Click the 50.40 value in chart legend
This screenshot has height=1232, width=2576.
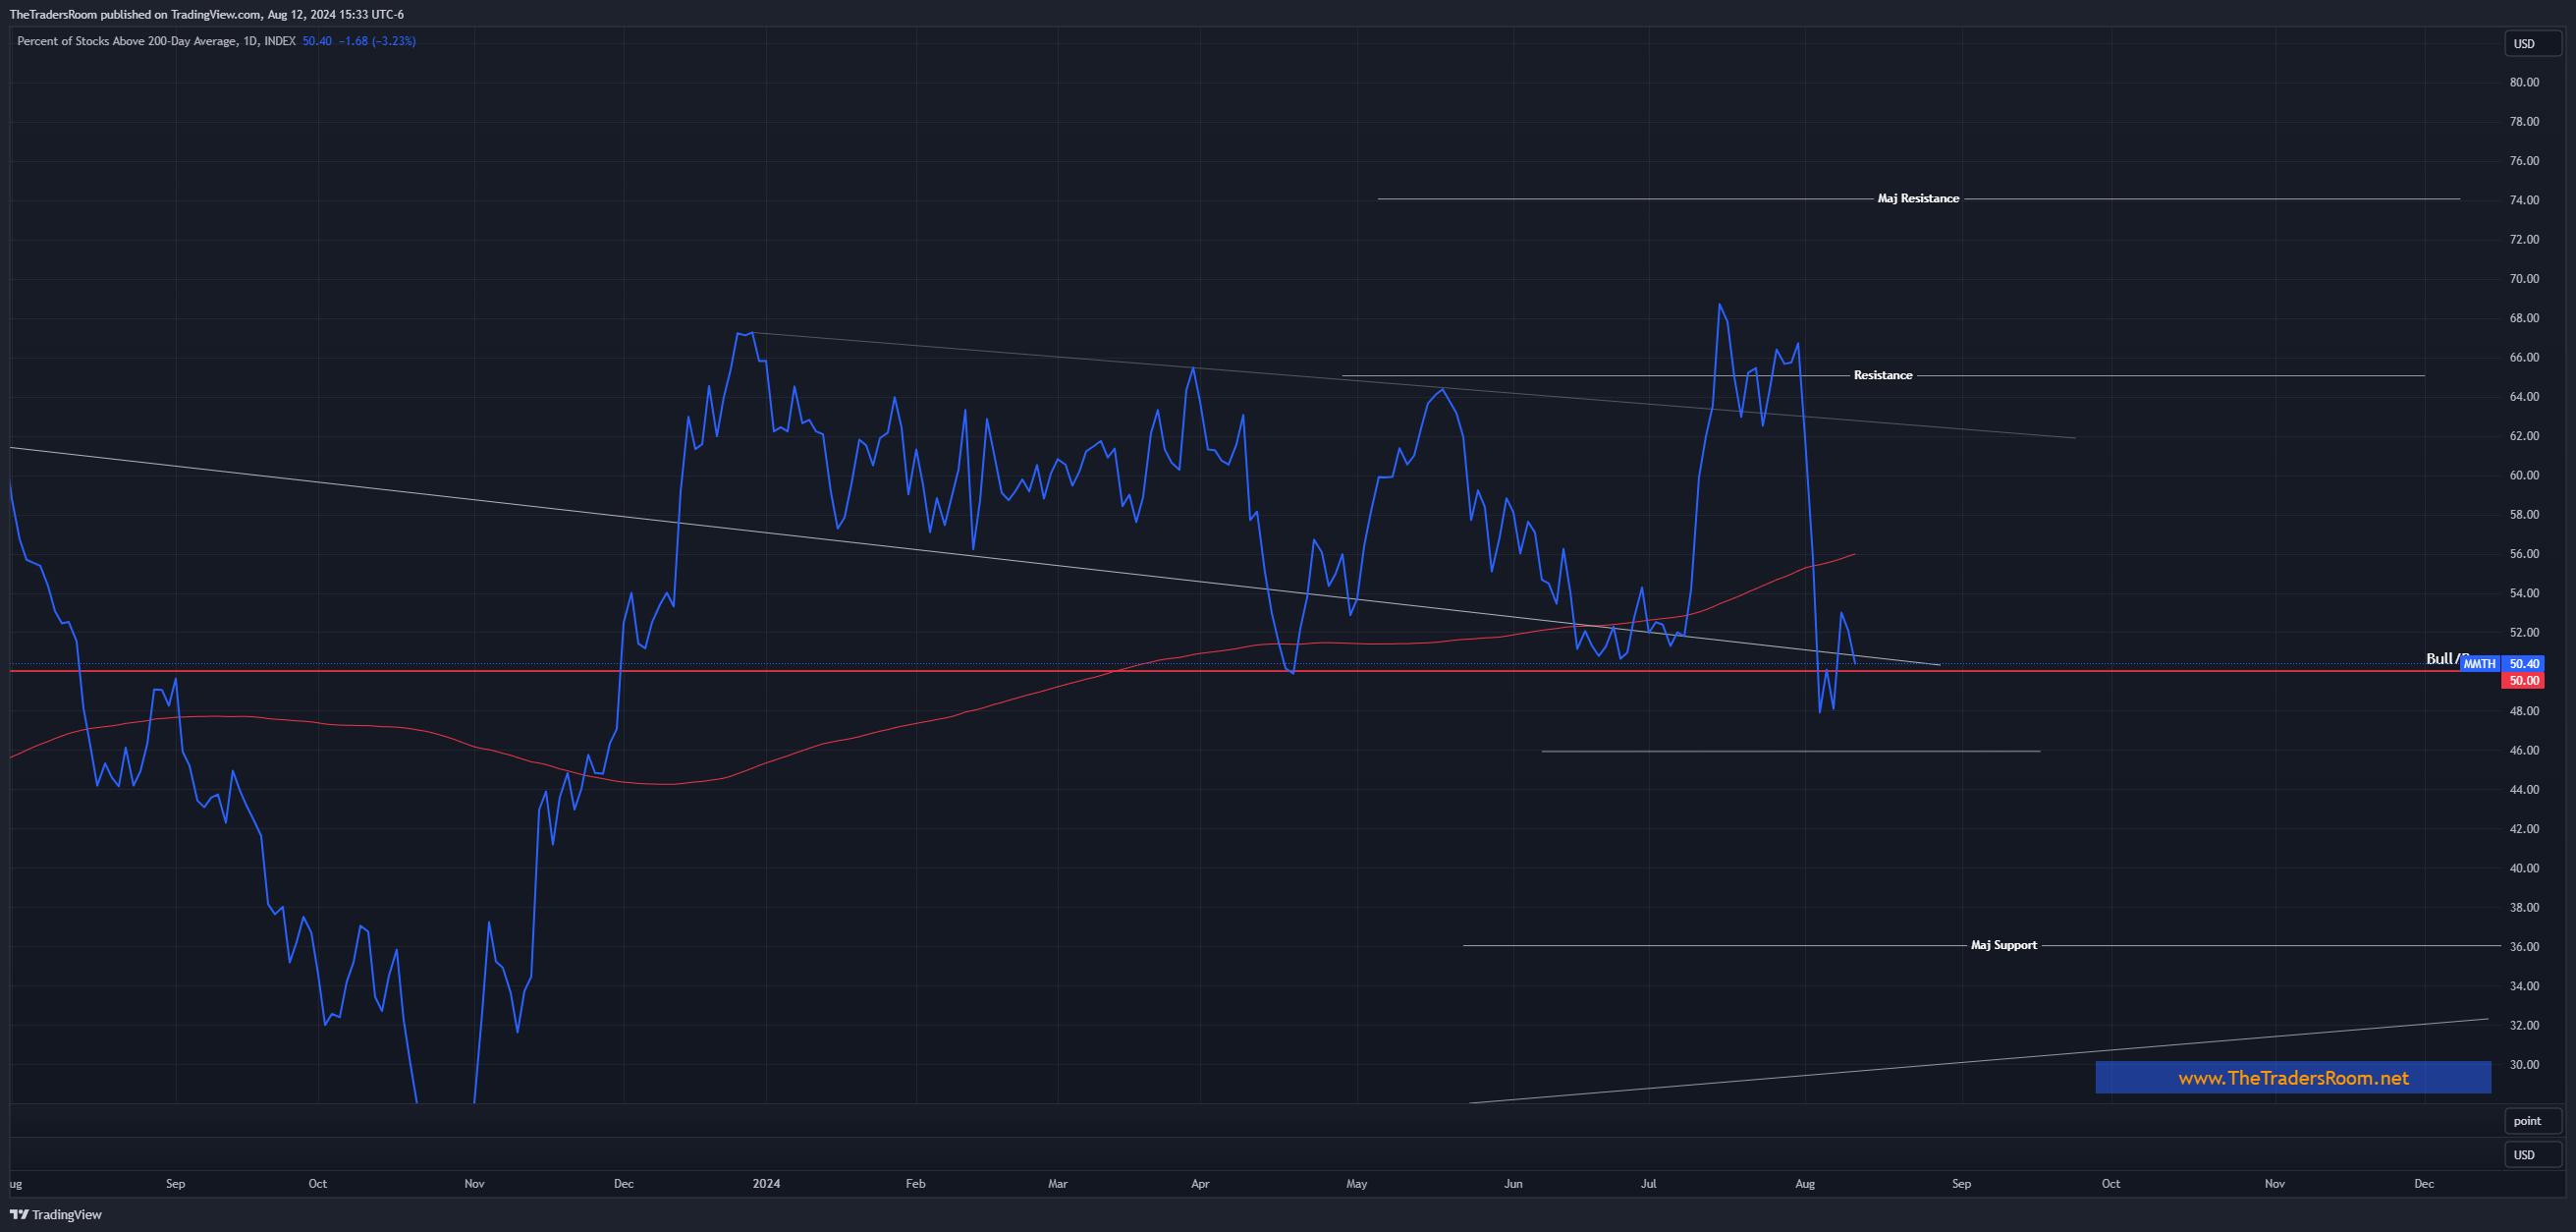click(x=317, y=41)
